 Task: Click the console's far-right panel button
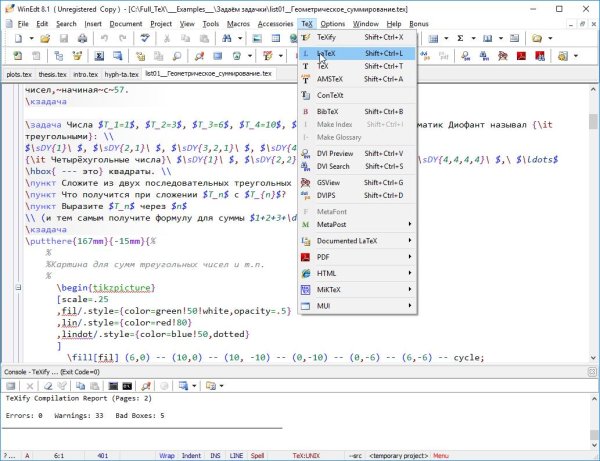592,372
